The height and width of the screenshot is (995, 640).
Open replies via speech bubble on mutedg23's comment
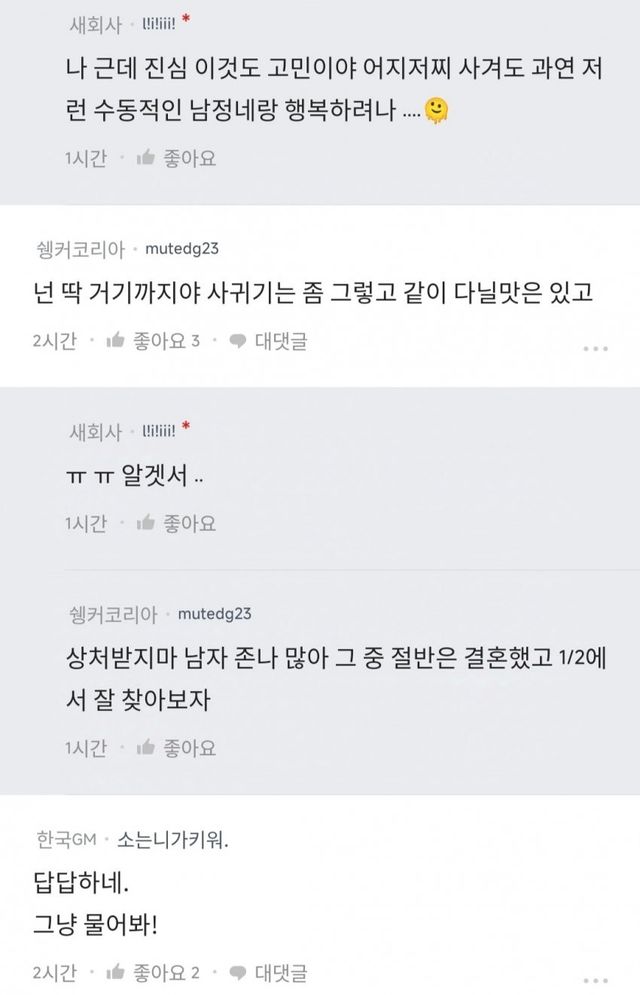pyautogui.click(x=238, y=341)
